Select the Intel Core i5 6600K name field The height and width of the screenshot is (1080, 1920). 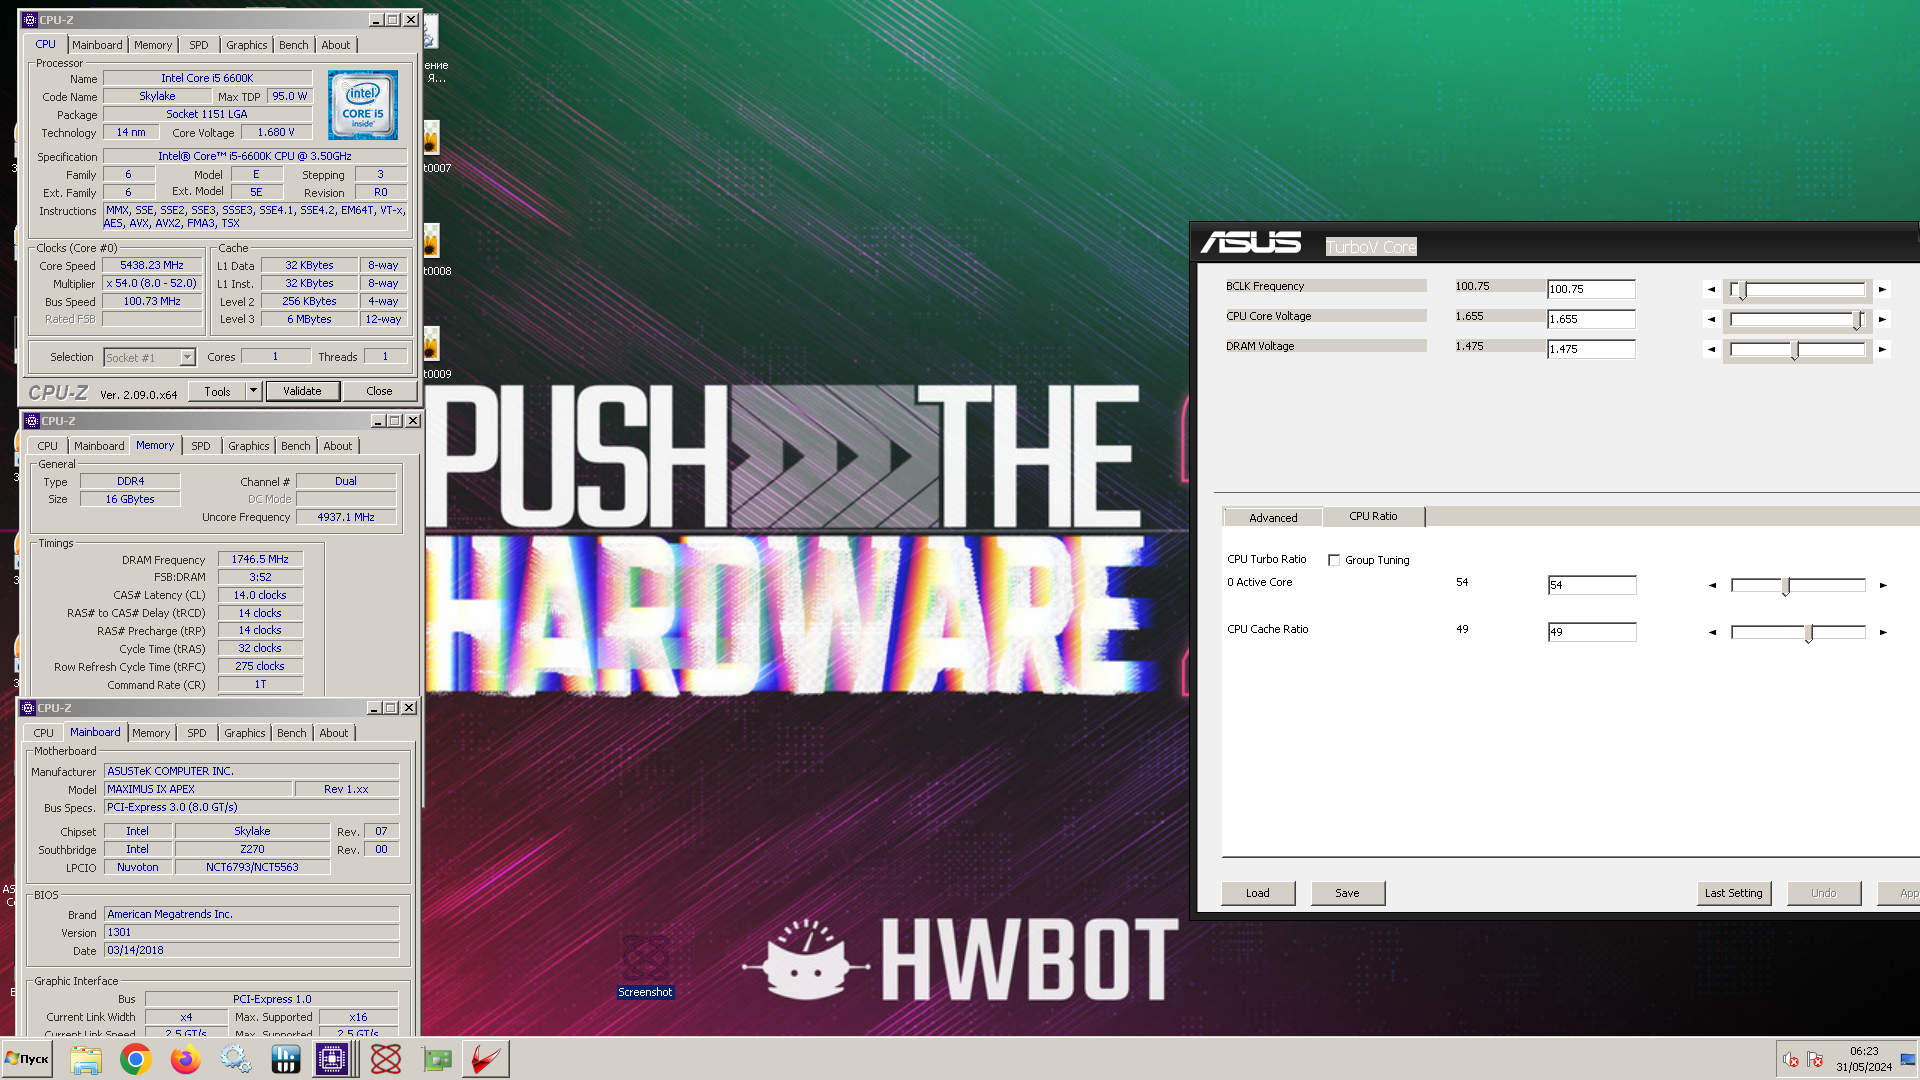pos(207,79)
